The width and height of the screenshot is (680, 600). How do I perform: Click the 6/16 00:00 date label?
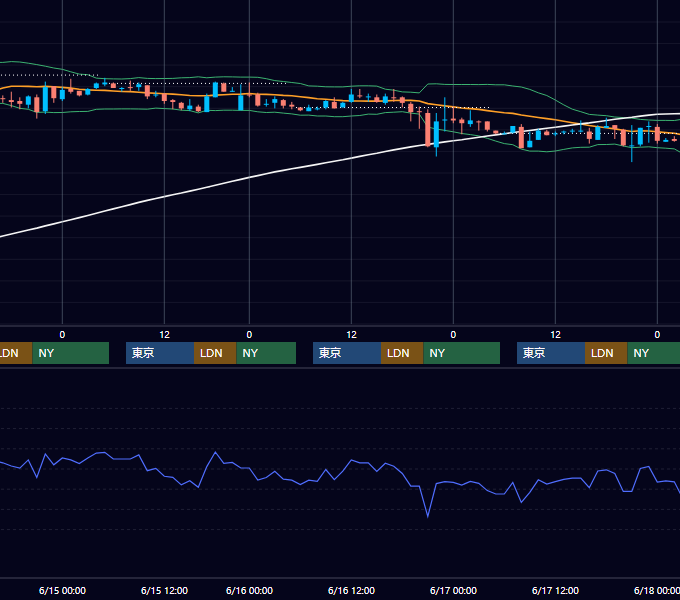(x=249, y=590)
